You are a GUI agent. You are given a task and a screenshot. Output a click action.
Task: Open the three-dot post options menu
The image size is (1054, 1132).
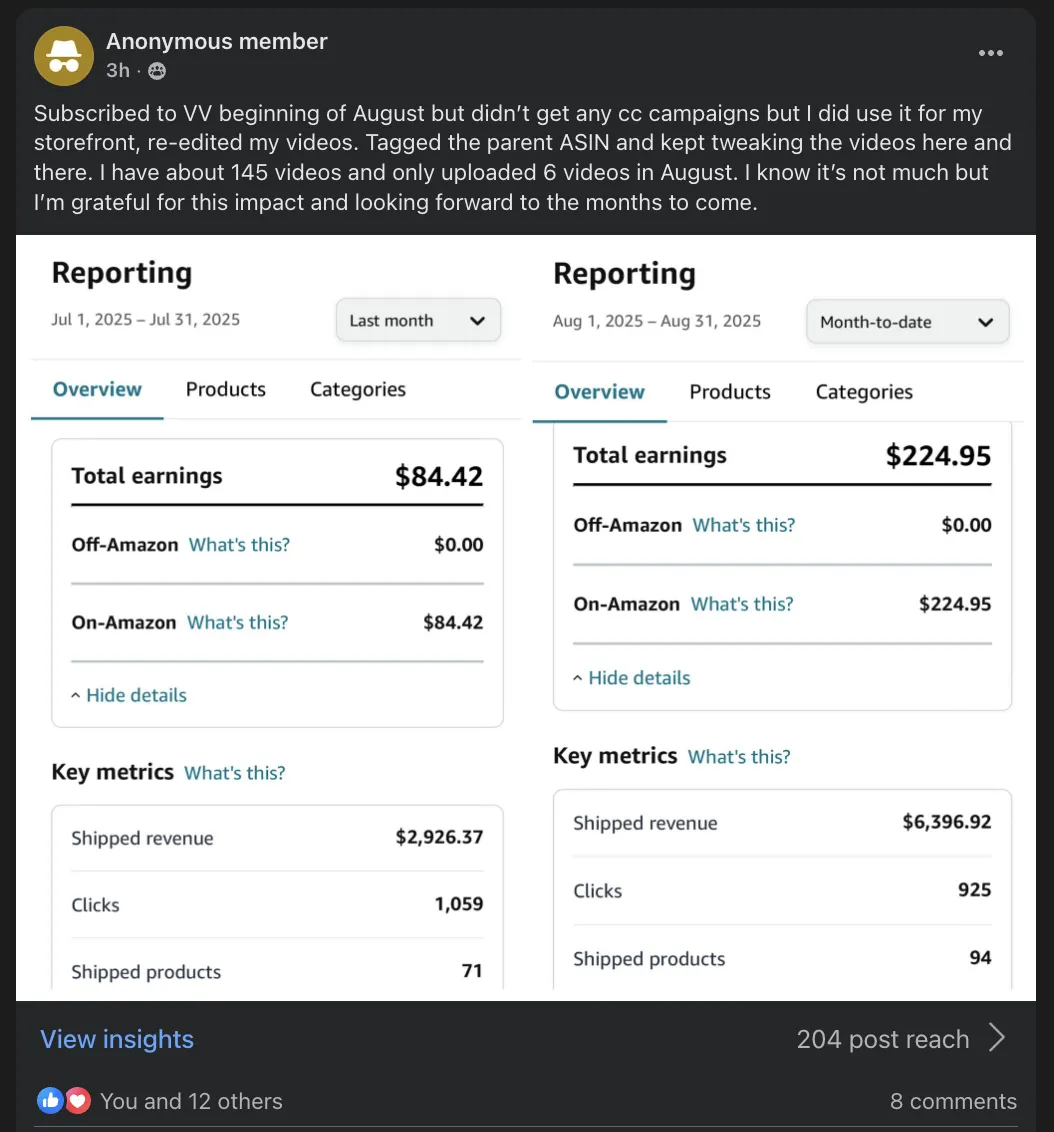990,53
